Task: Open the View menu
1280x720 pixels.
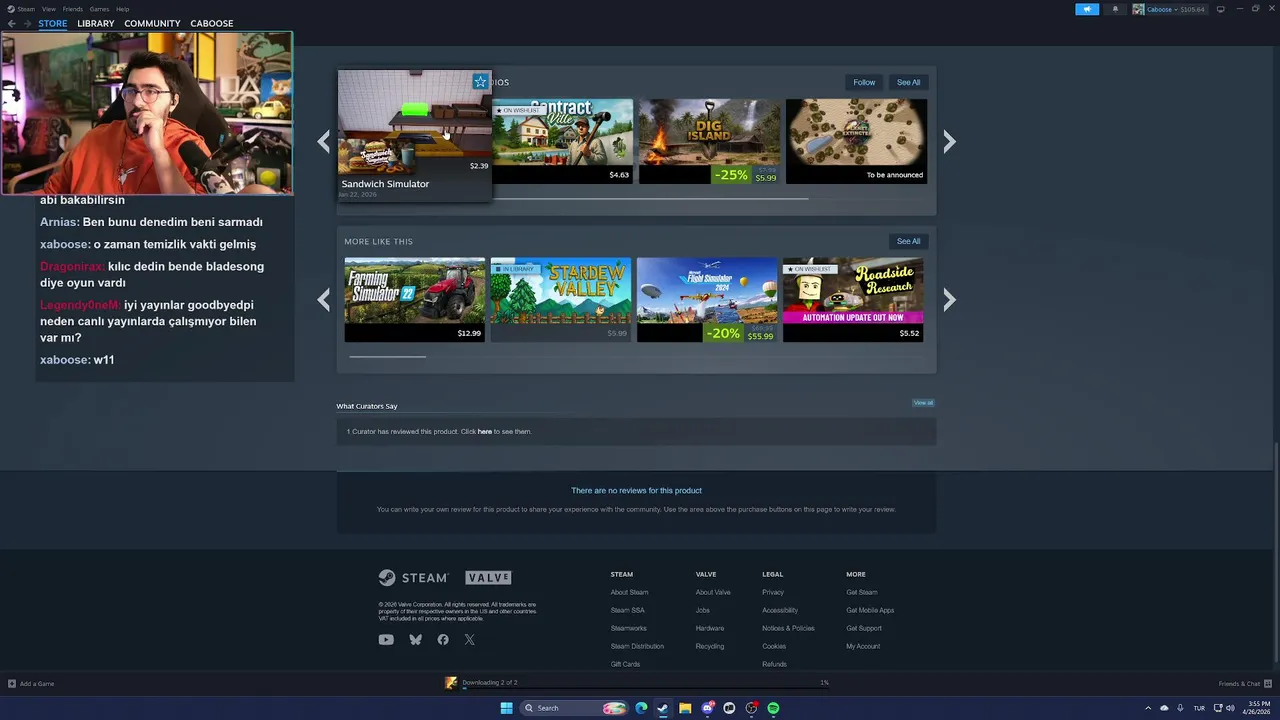Action: click(x=48, y=9)
